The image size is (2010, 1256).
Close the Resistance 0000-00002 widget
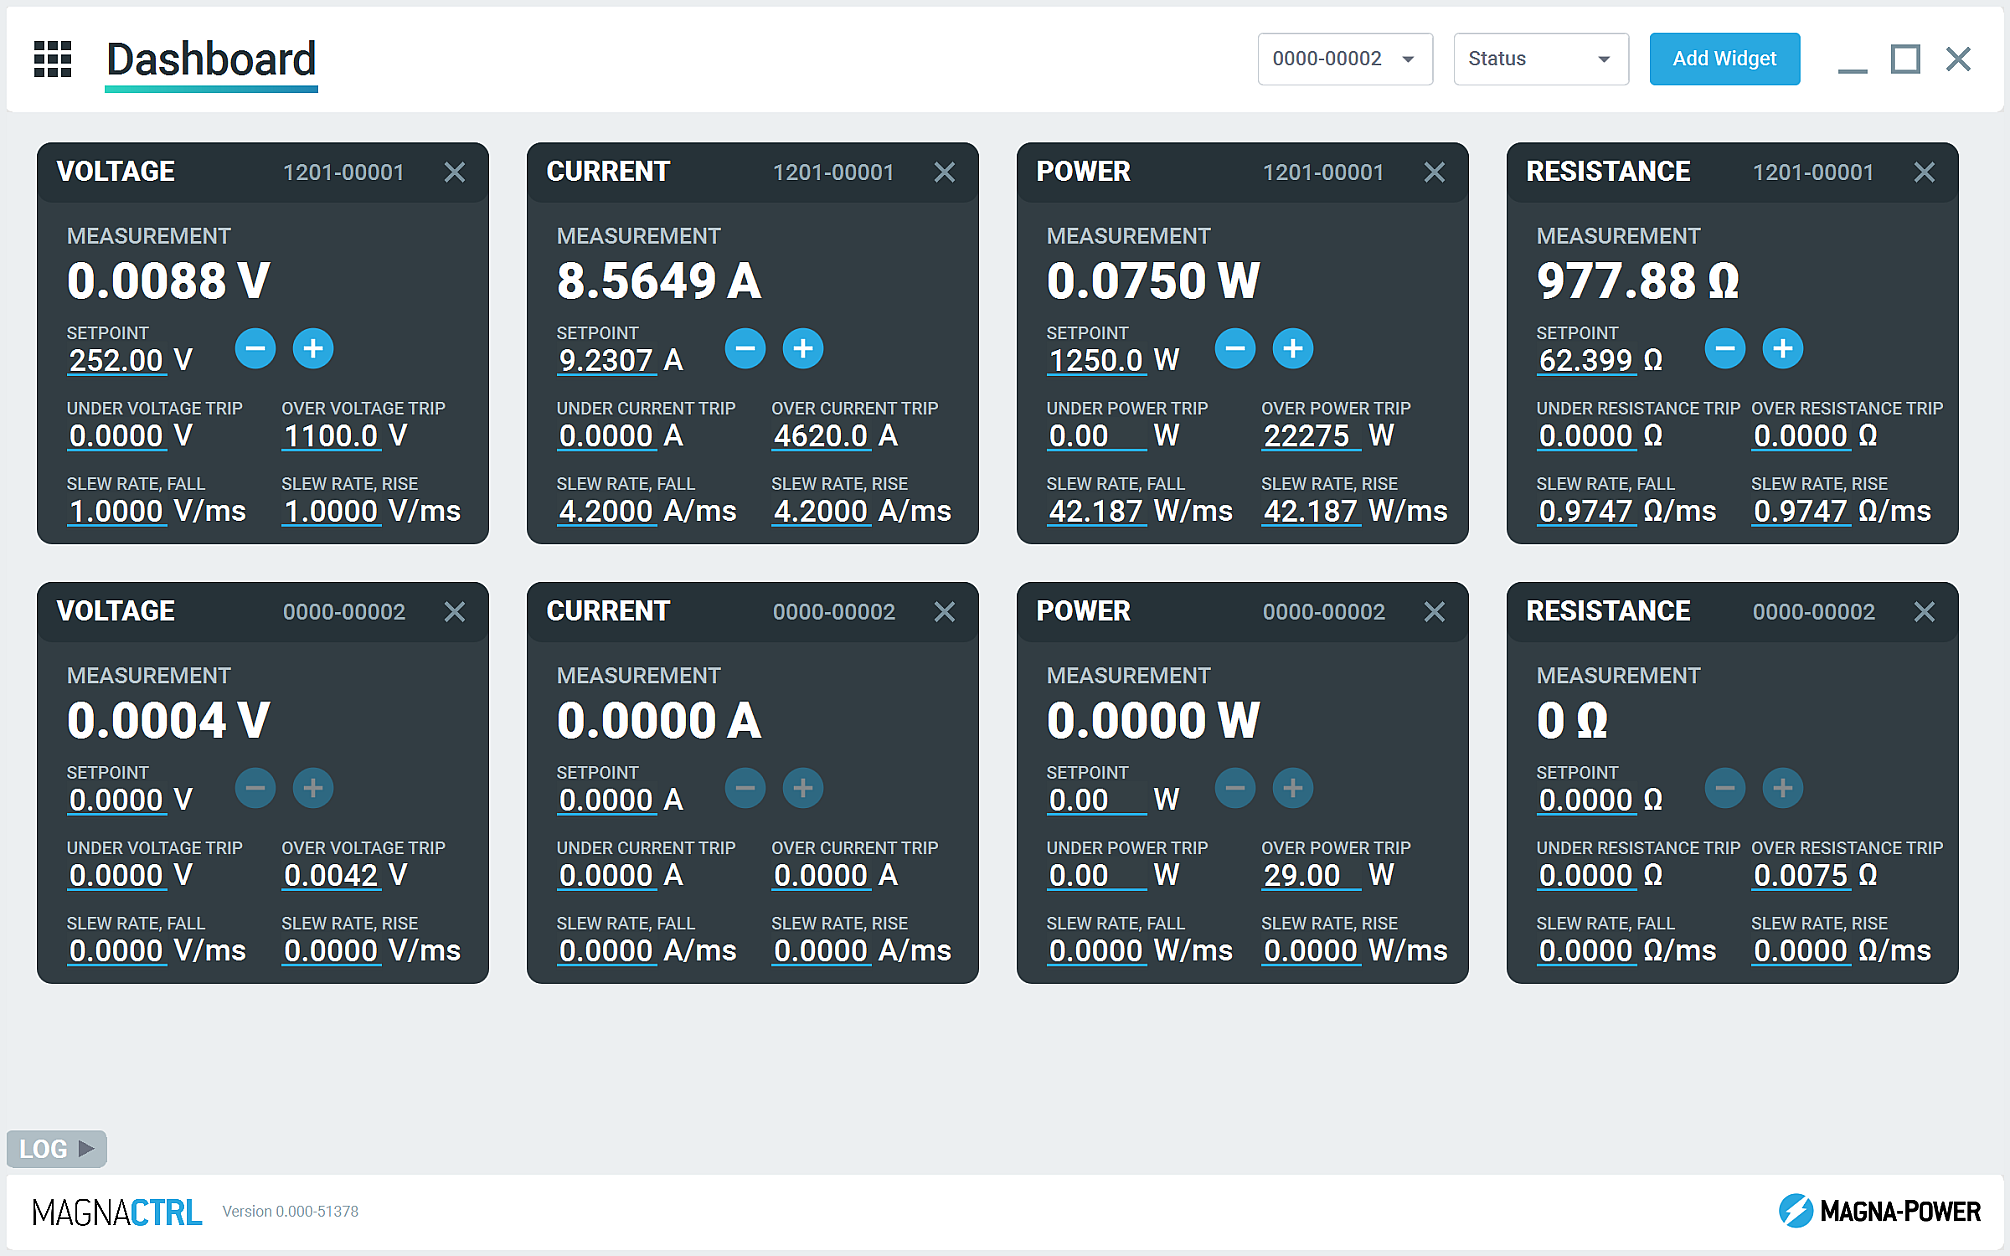click(x=1924, y=612)
